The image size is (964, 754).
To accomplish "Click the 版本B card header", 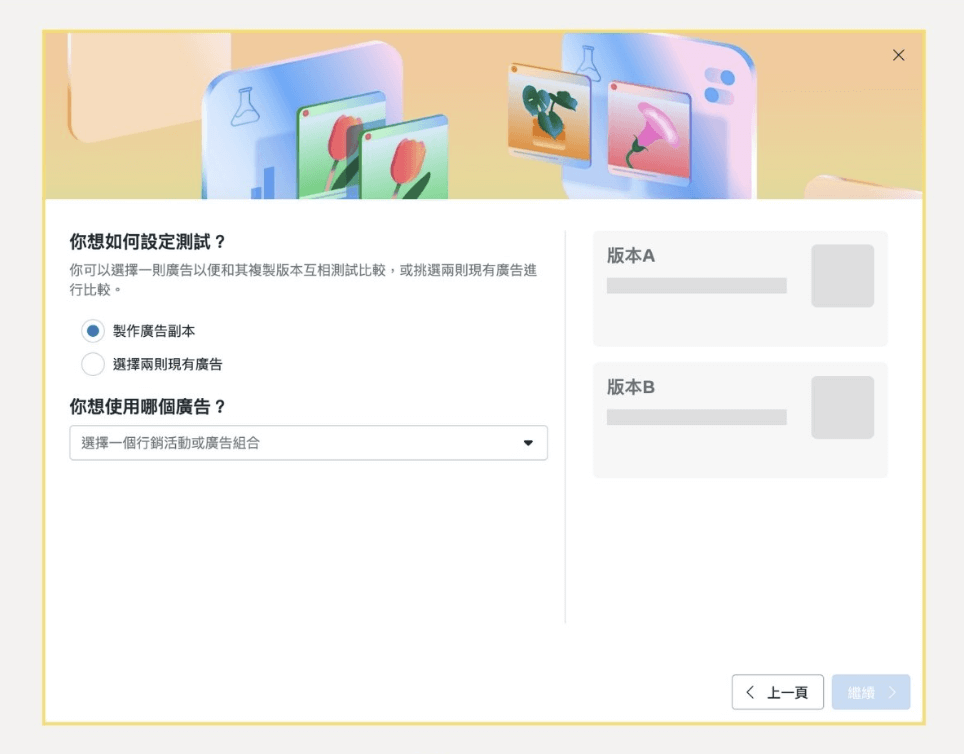I will click(629, 387).
